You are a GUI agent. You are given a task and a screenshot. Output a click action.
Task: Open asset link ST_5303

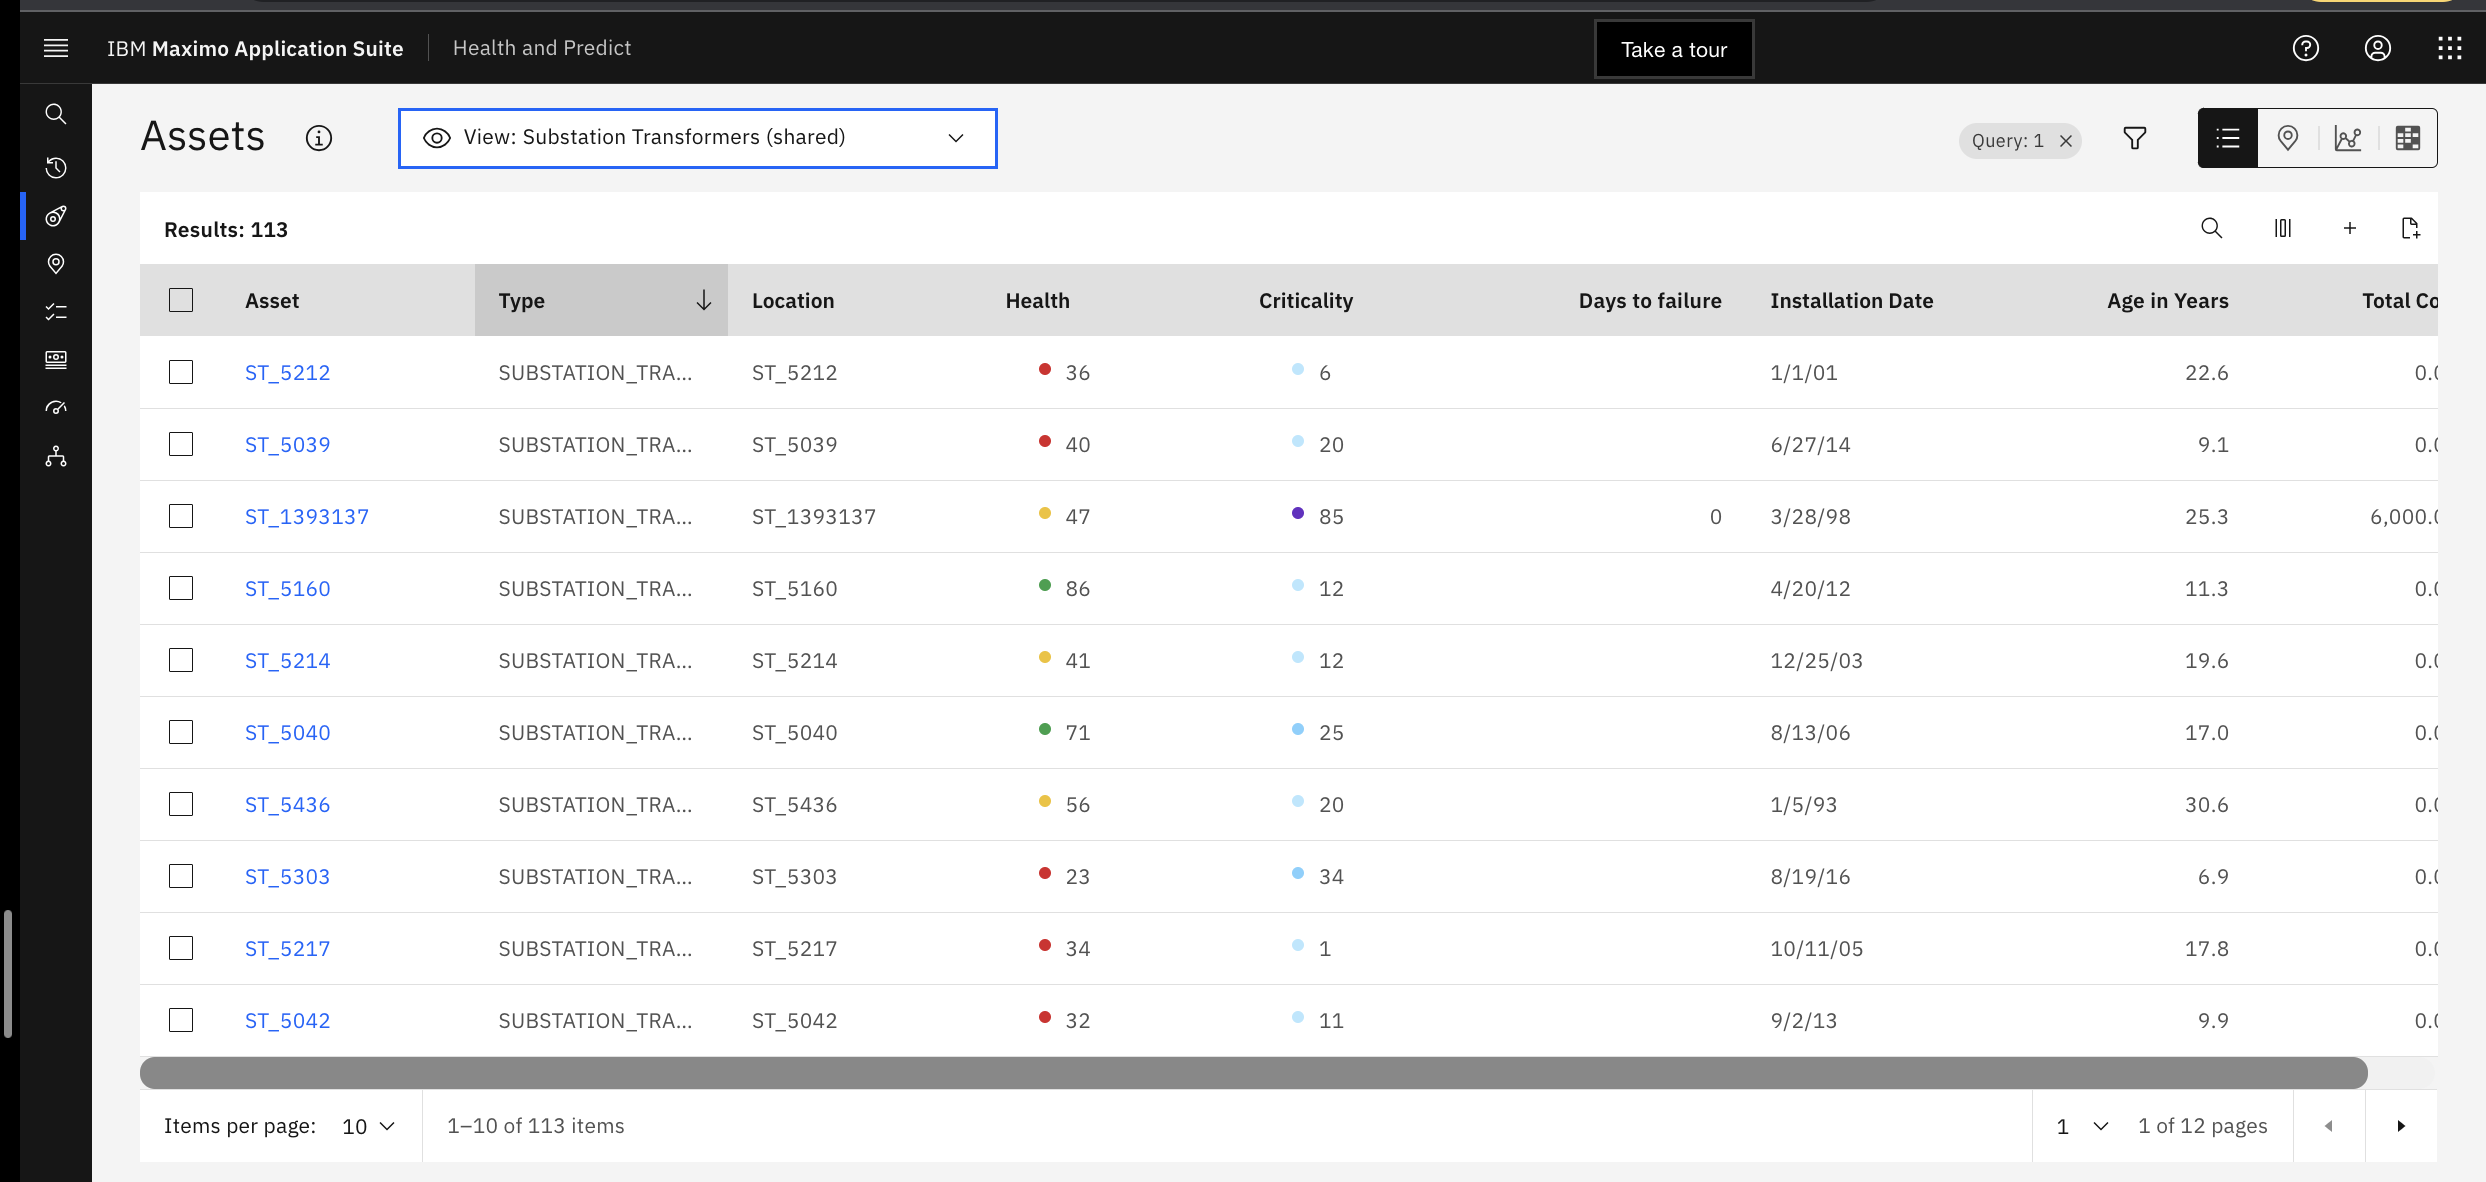[x=287, y=876]
